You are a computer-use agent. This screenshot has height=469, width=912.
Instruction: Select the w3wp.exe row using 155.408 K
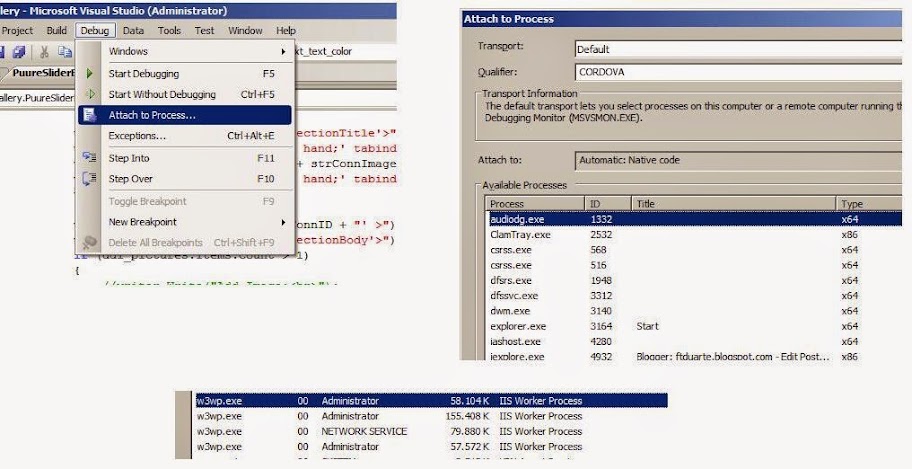coord(431,416)
